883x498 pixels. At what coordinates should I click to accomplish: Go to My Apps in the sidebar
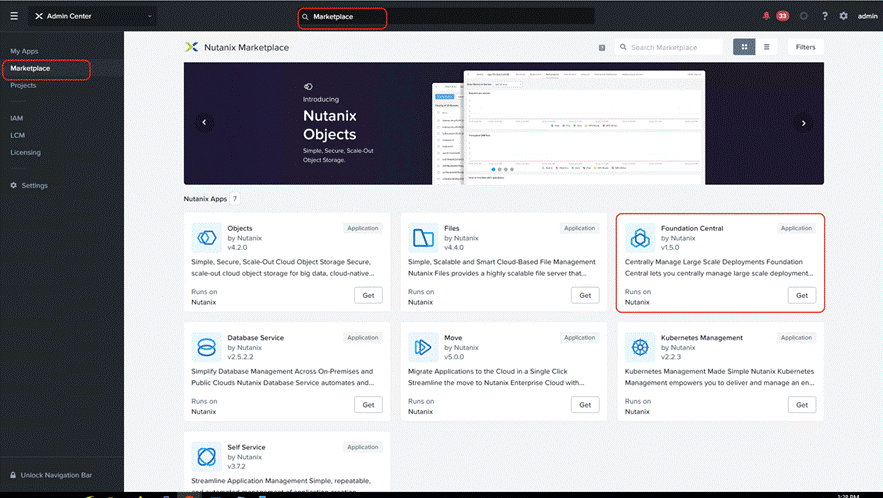(x=24, y=51)
